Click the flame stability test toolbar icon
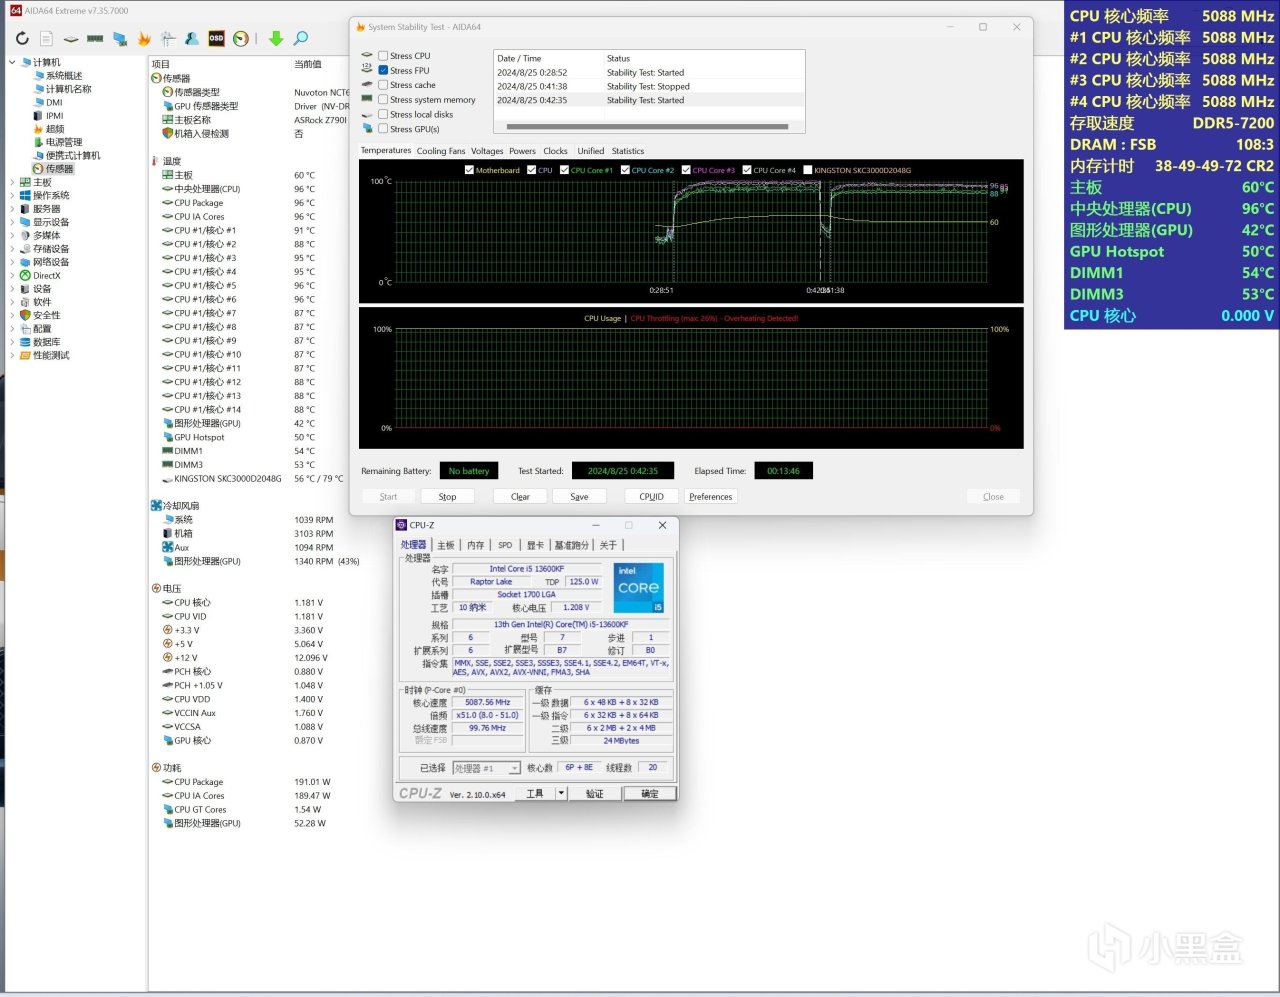The image size is (1280, 997). [x=144, y=39]
